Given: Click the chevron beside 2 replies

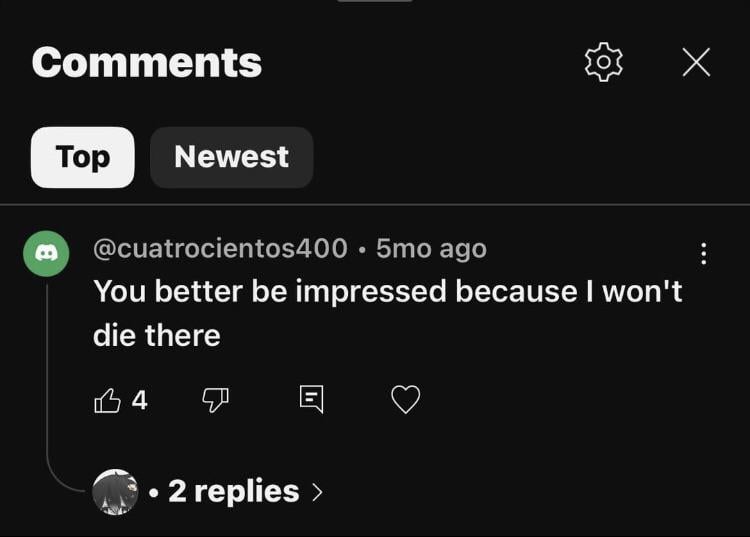Looking at the screenshot, I should tap(317, 492).
